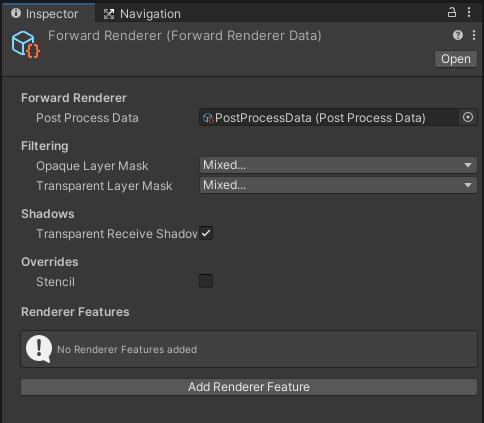Click the Post Process Data label
The height and width of the screenshot is (423, 484).
87,118
